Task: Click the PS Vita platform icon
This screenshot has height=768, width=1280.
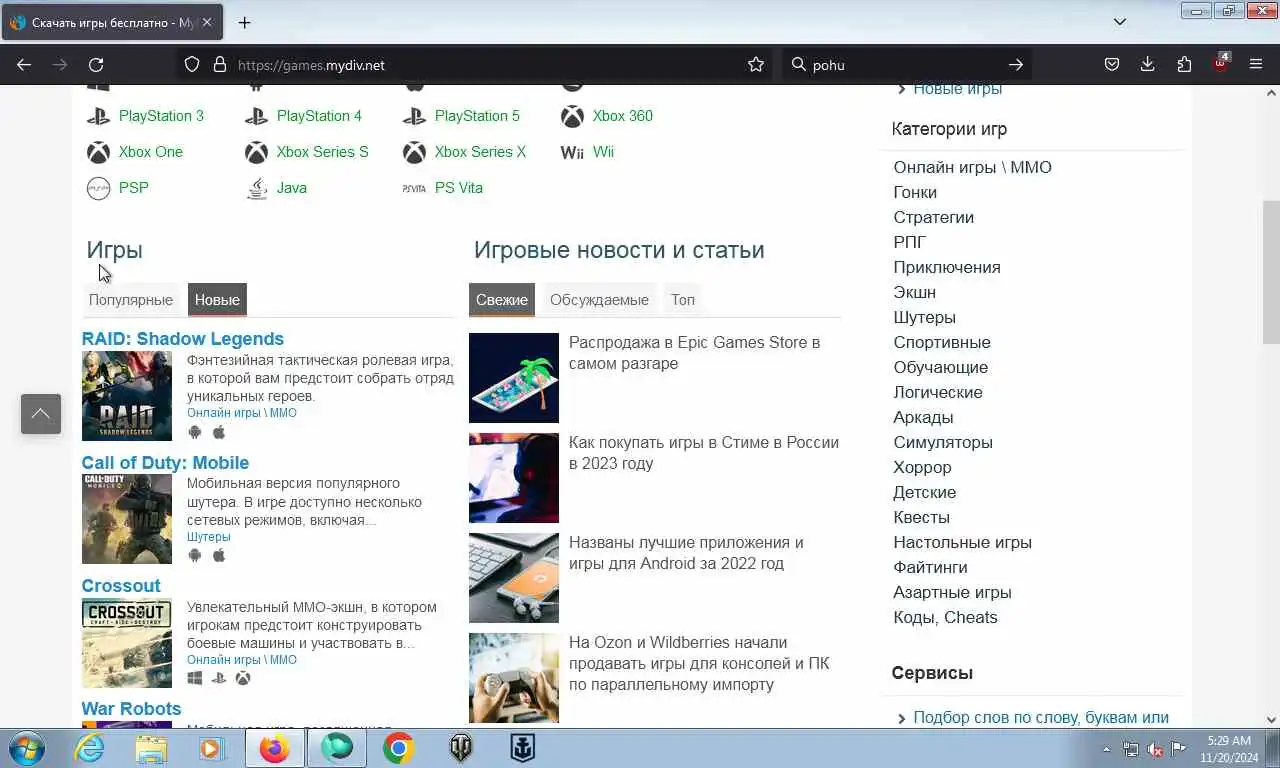Action: click(414, 188)
